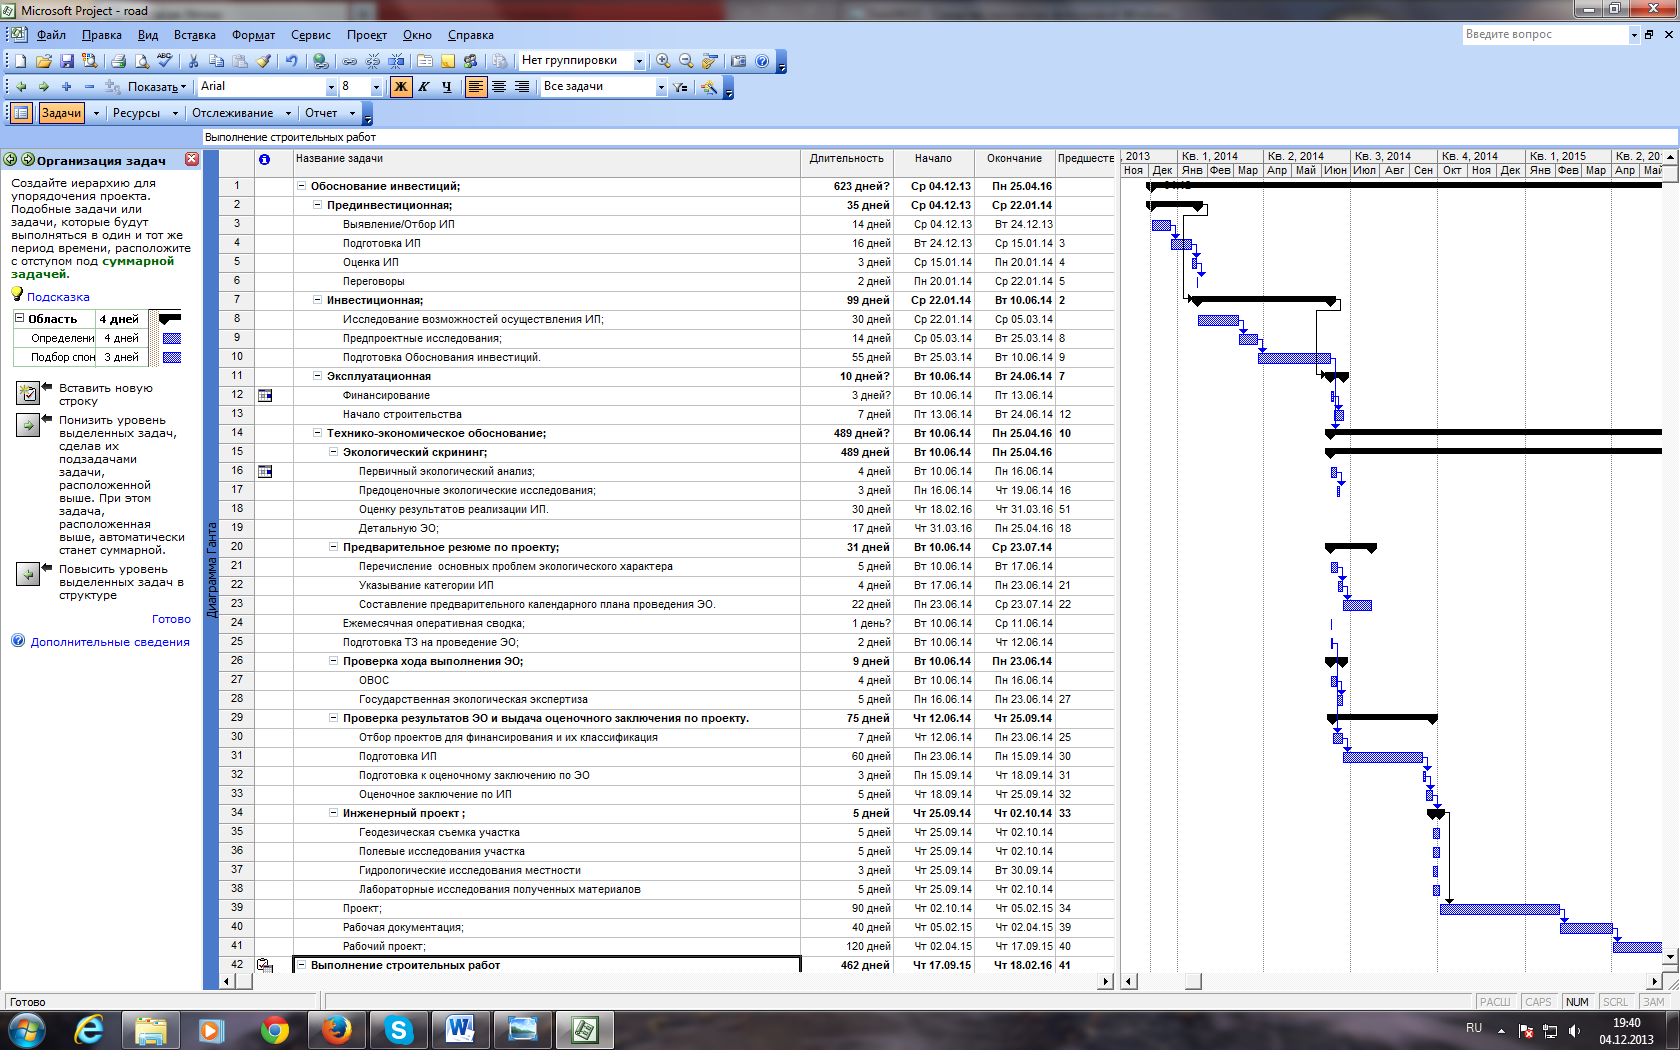
Task: Open Print Preview from the toolbar
Action: click(x=141, y=61)
